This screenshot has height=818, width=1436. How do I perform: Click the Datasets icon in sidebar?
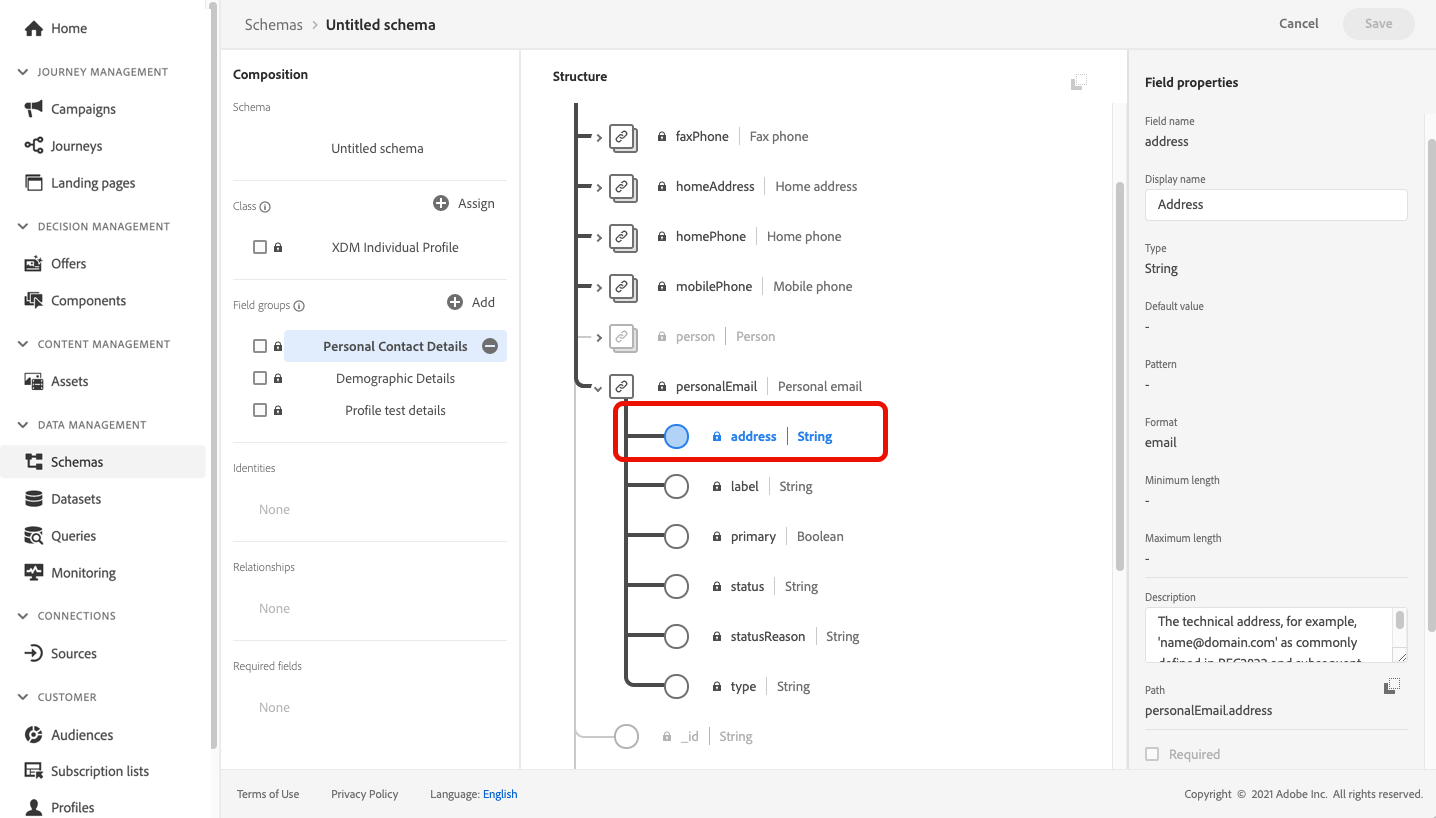click(34, 499)
